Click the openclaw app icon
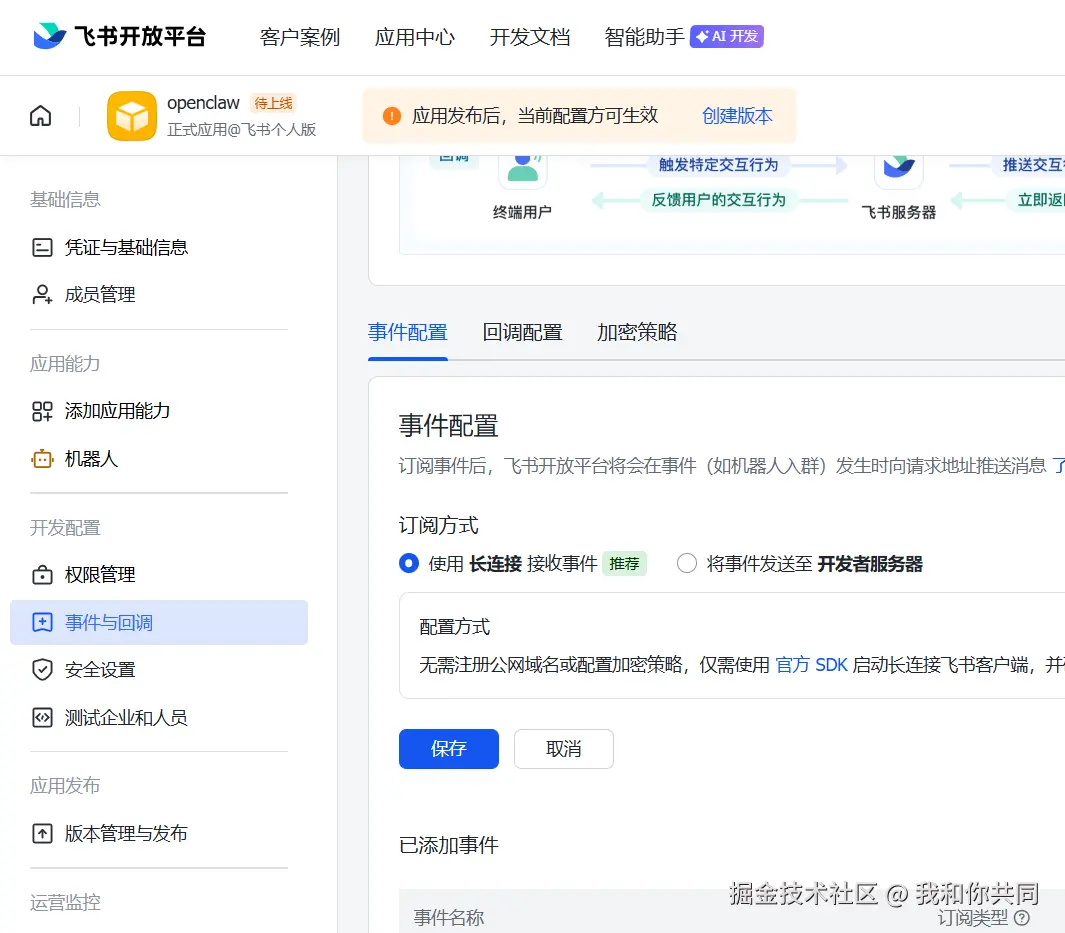This screenshot has width=1065, height=933. (131, 115)
